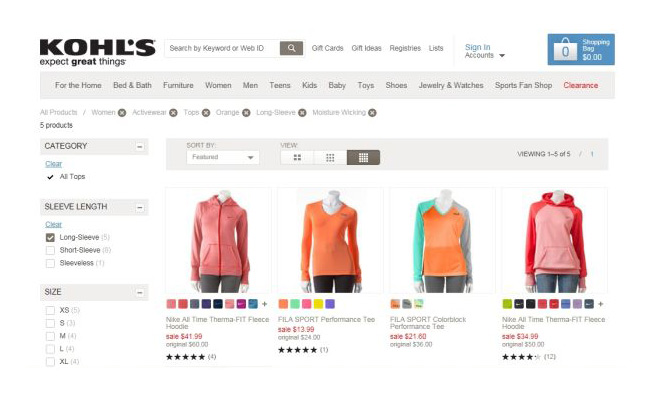Open the pink zip hoodie product image
This screenshot has width=652, height=400.
[219, 241]
